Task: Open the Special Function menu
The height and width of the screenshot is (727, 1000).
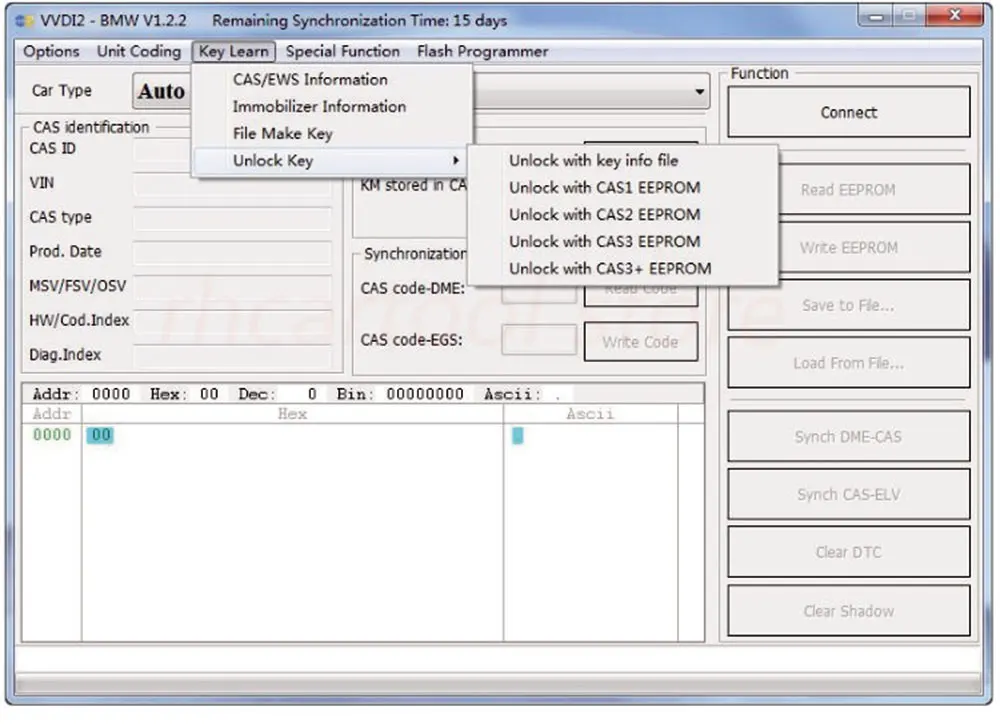Action: (x=342, y=51)
